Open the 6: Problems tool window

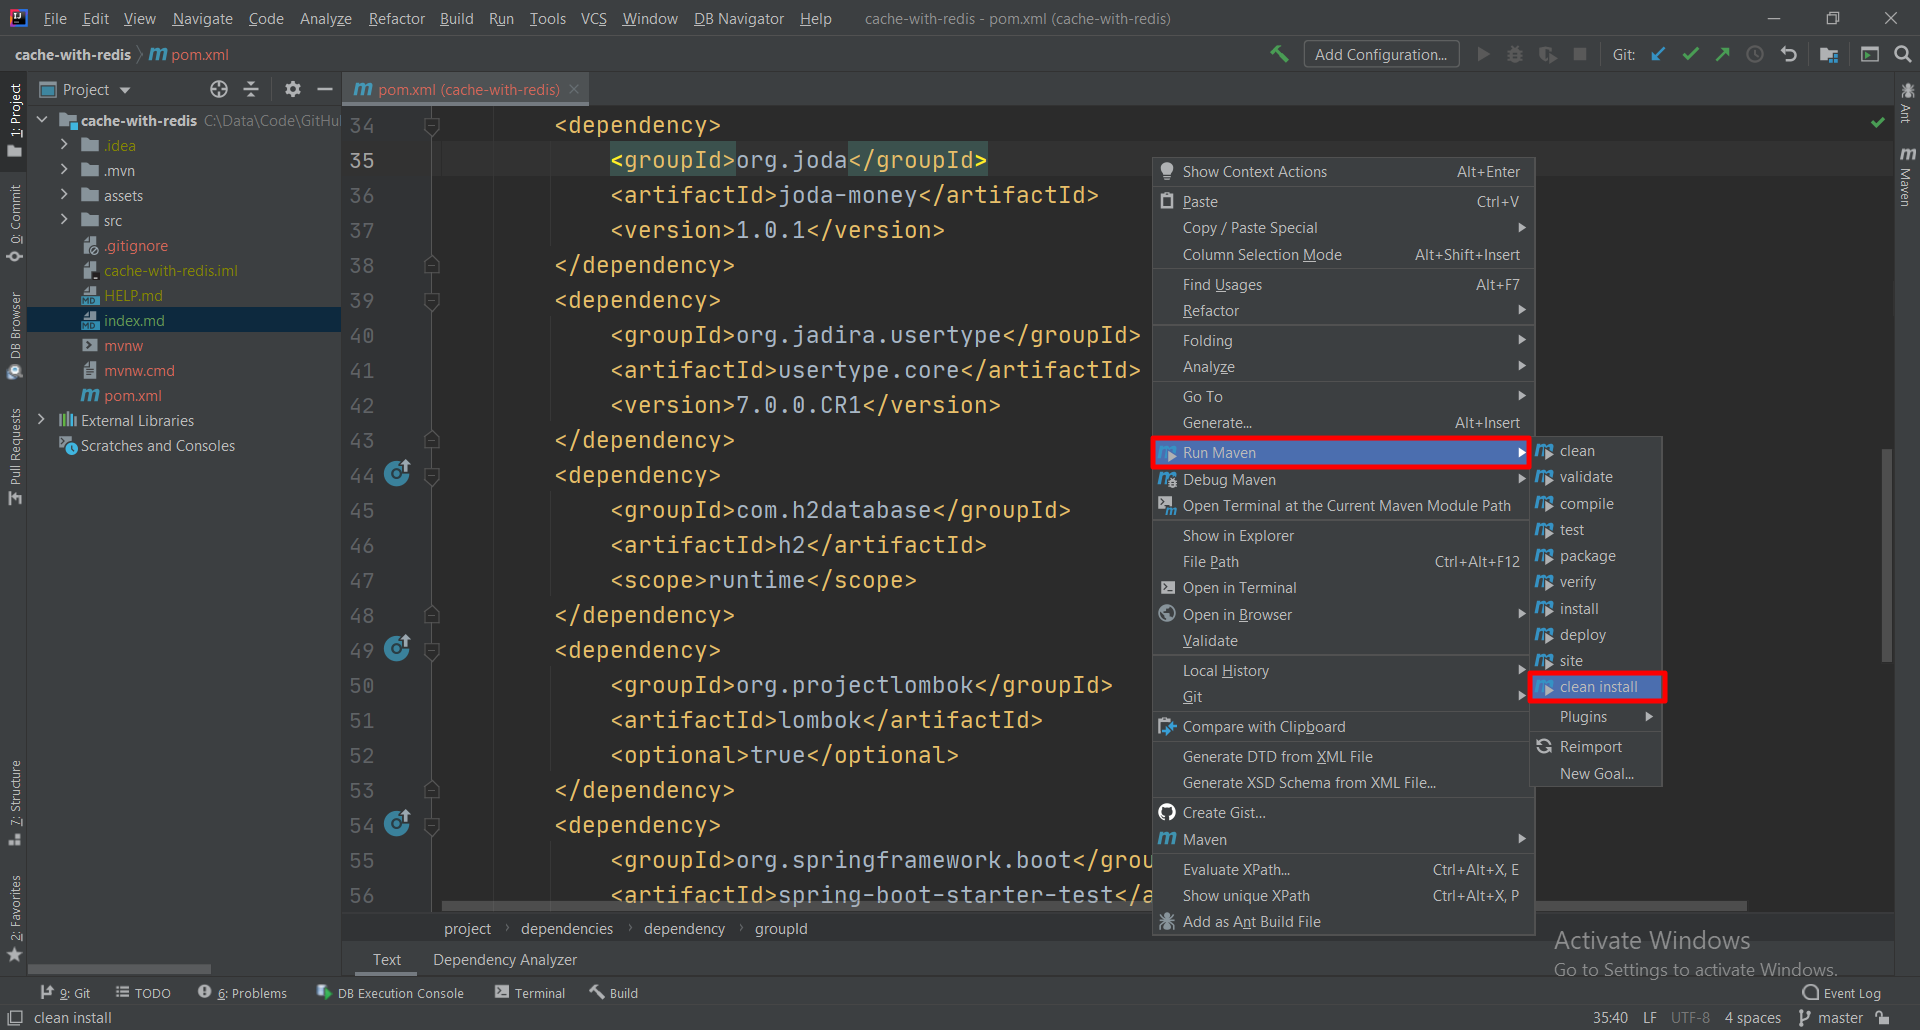point(243,993)
